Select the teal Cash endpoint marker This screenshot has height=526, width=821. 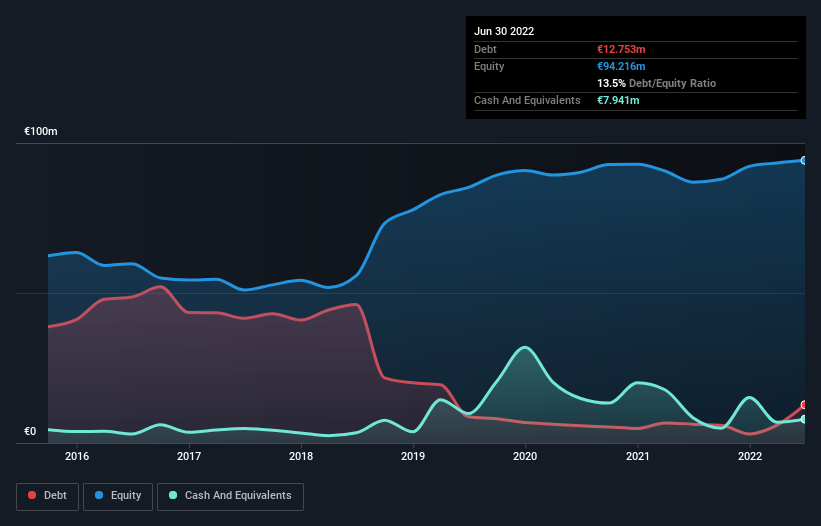[804, 419]
